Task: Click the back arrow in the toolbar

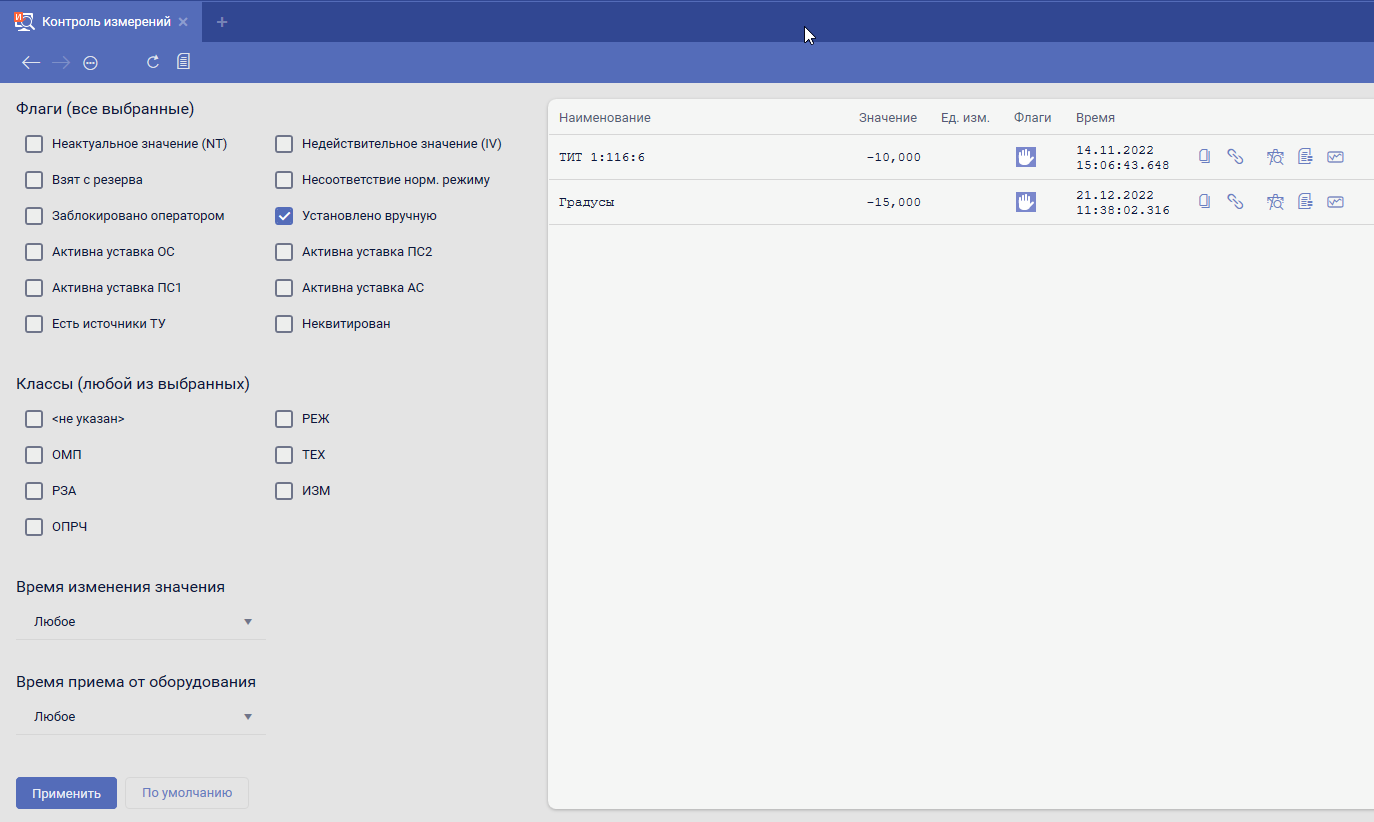Action: coord(31,63)
